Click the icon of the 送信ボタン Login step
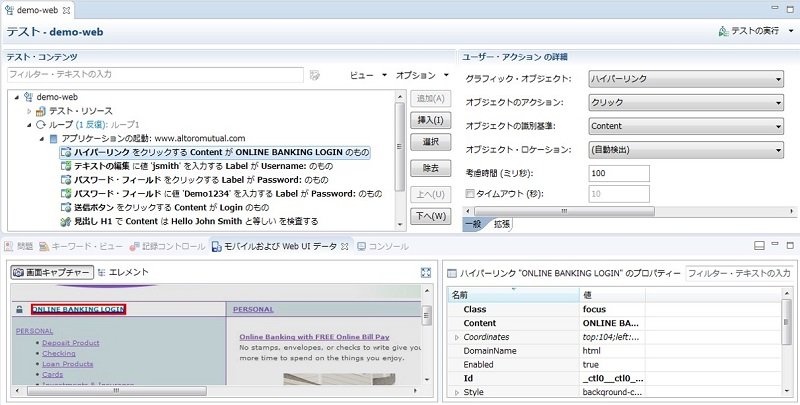Screen dimensions: 800x405 click(x=65, y=208)
